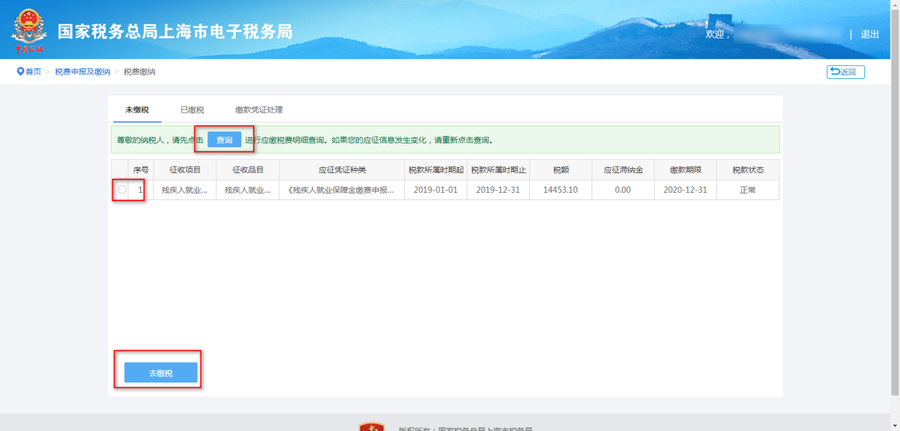Click the 去缴税 button
The height and width of the screenshot is (431, 900).
[160, 373]
